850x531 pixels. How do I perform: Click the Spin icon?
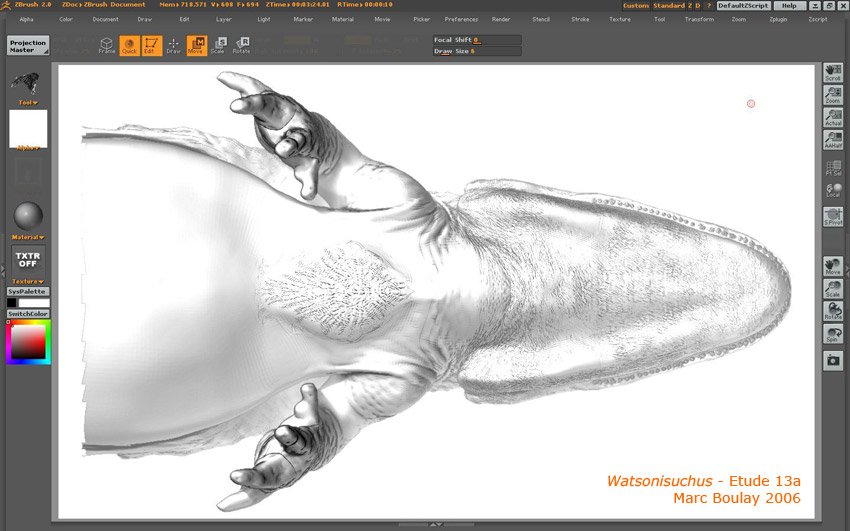833,334
